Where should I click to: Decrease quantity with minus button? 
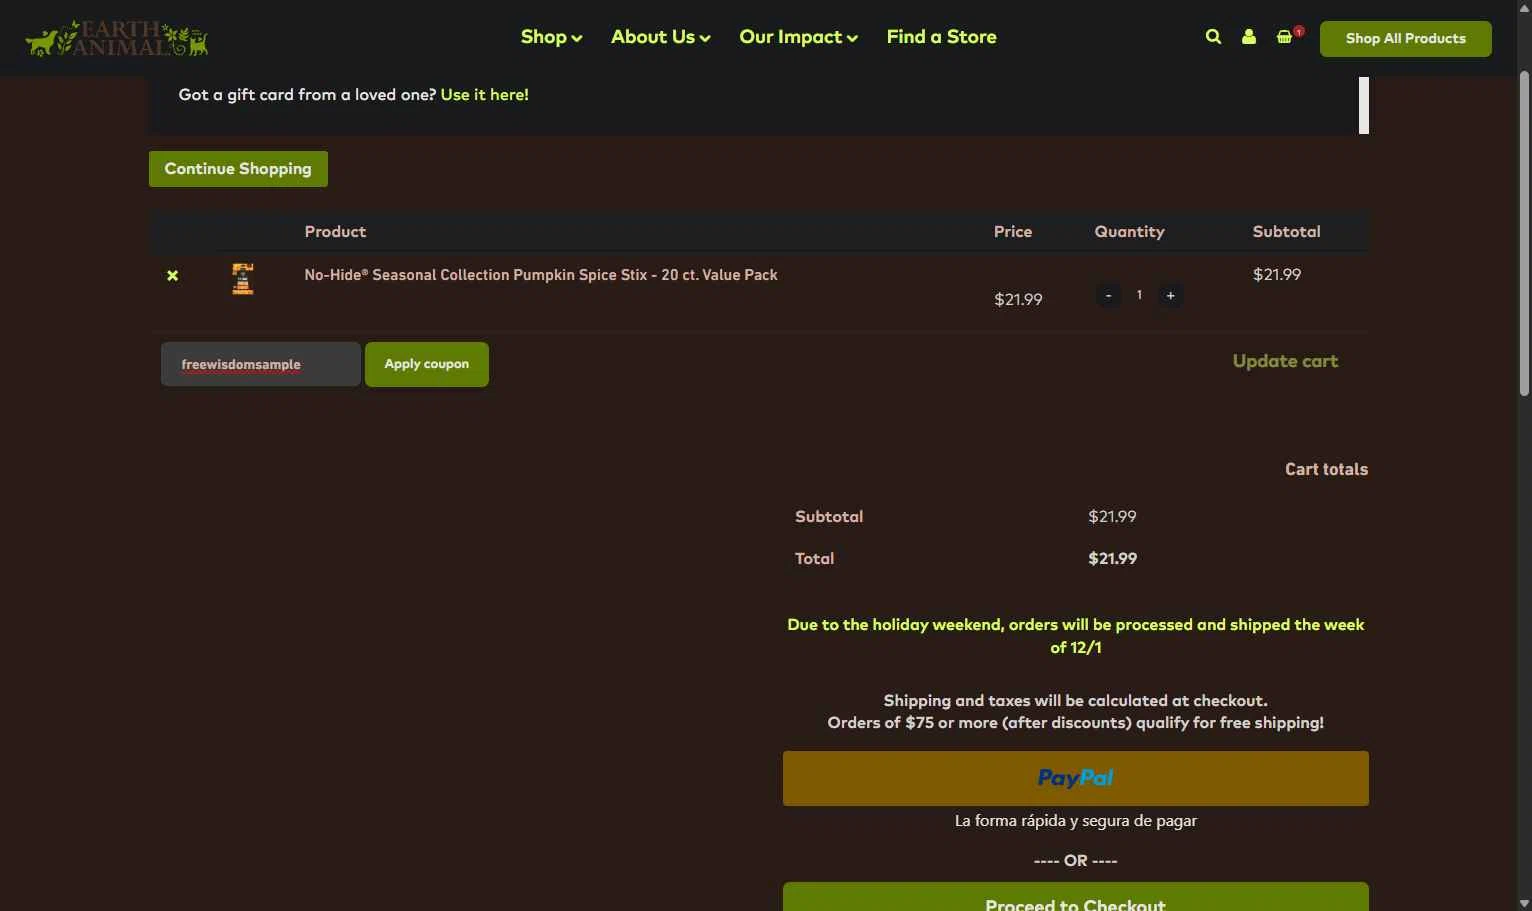click(x=1108, y=295)
